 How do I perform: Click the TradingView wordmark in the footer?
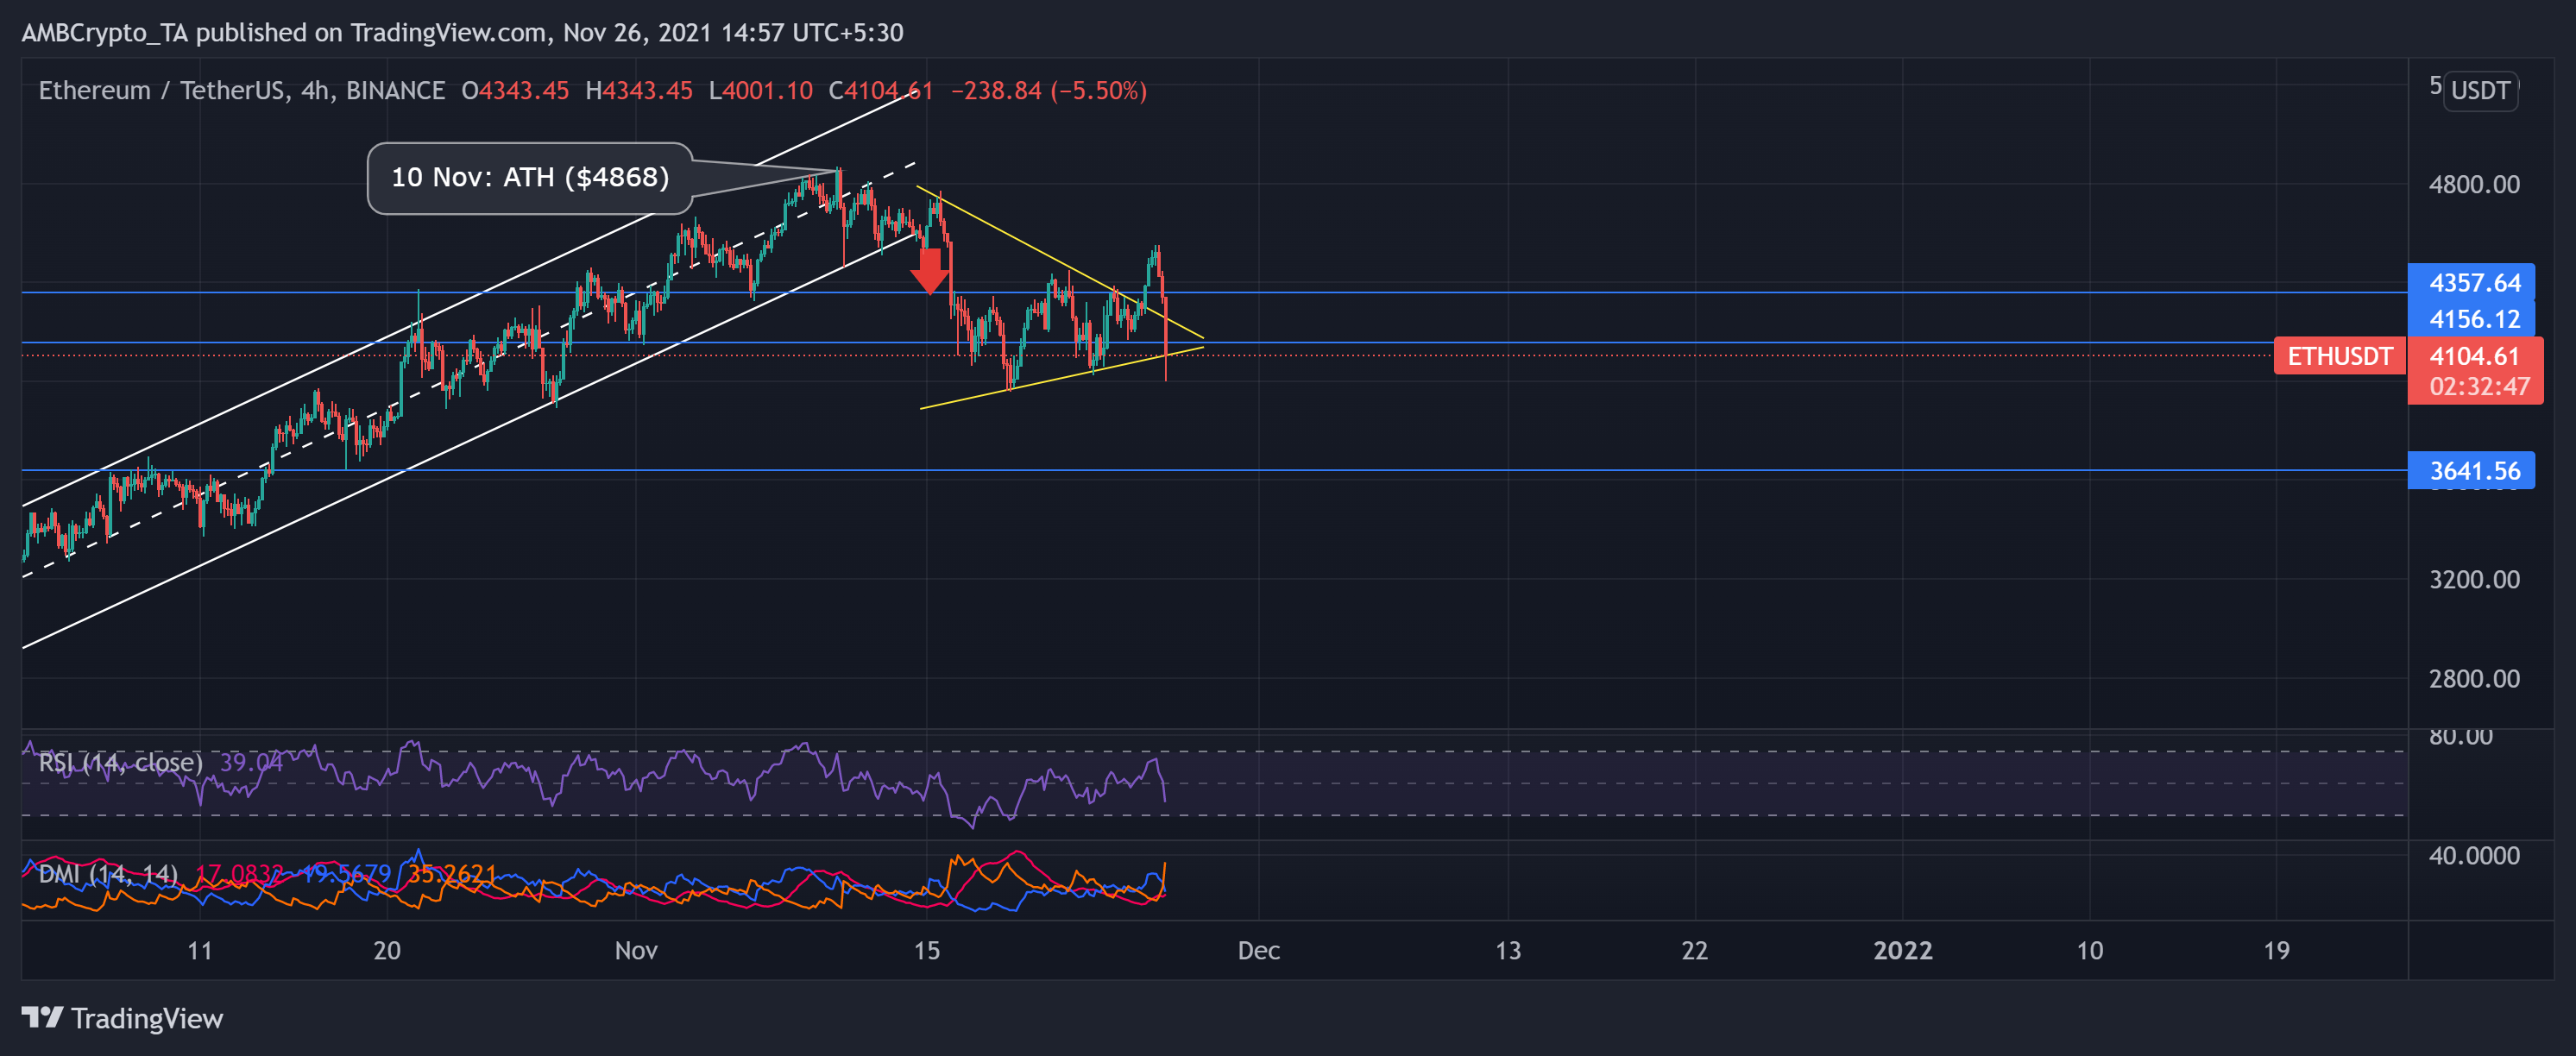coord(147,1018)
